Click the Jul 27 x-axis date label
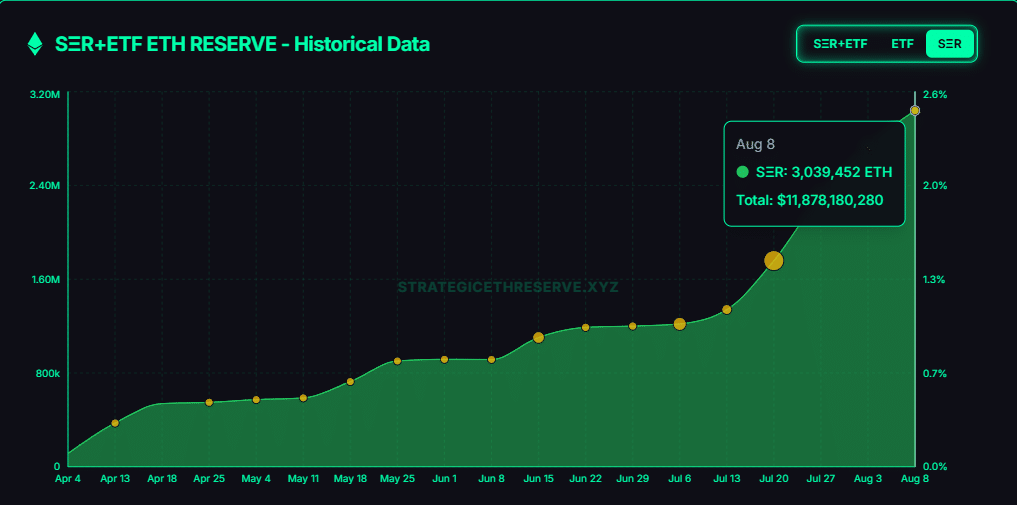The width and height of the screenshot is (1017, 505). pos(821,479)
